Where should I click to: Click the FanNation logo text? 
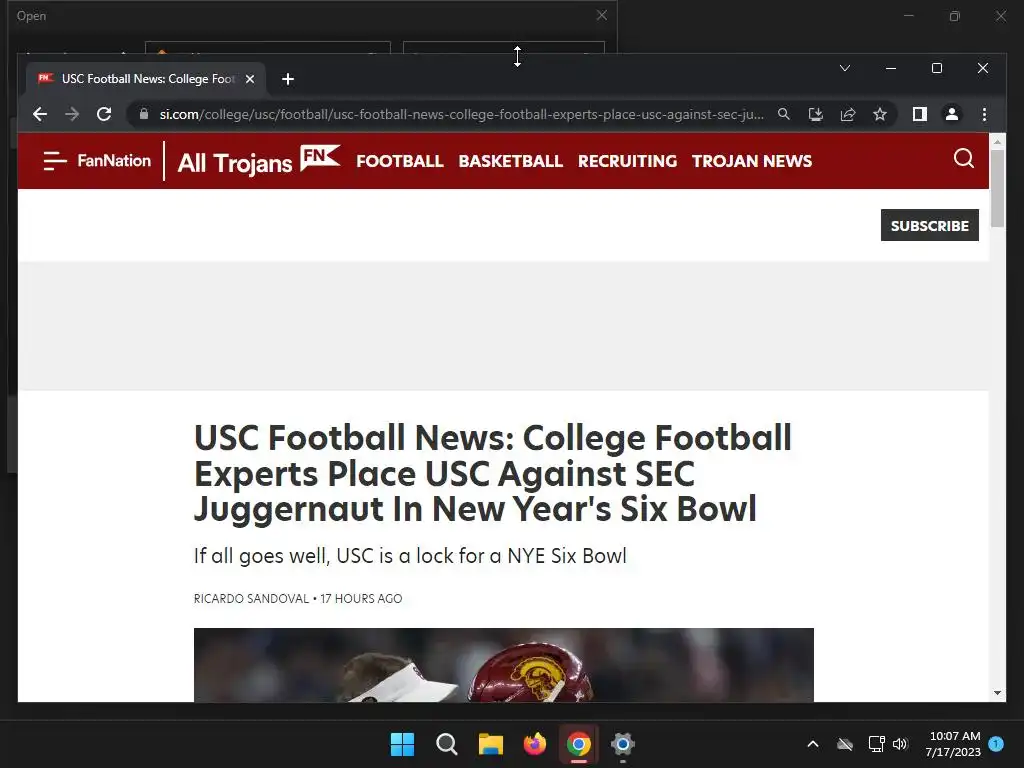(x=114, y=161)
